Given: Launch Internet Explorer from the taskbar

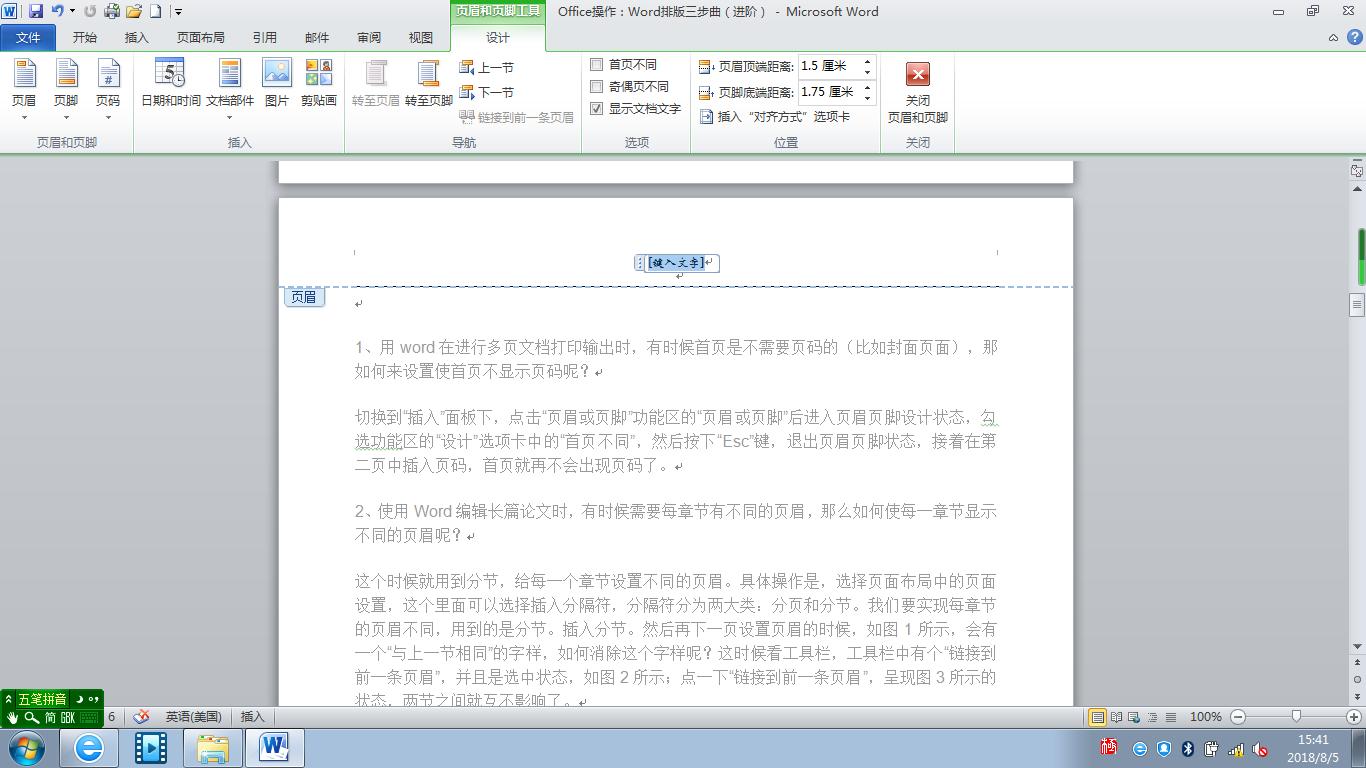Looking at the screenshot, I should pyautogui.click(x=90, y=747).
